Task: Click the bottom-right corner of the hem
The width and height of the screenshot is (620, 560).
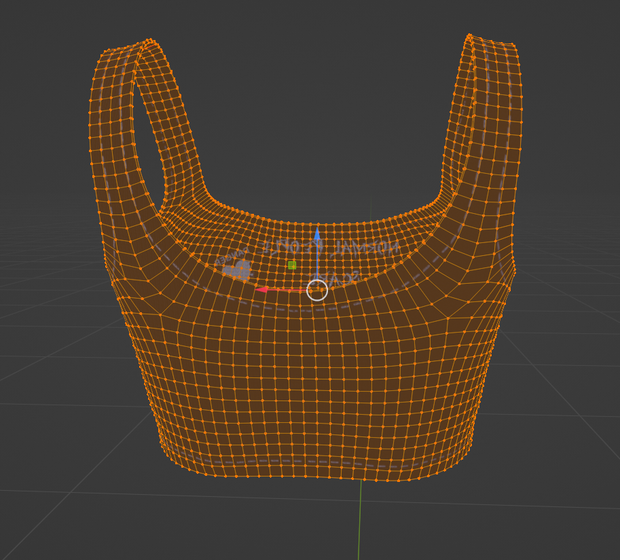Action: tap(465, 461)
